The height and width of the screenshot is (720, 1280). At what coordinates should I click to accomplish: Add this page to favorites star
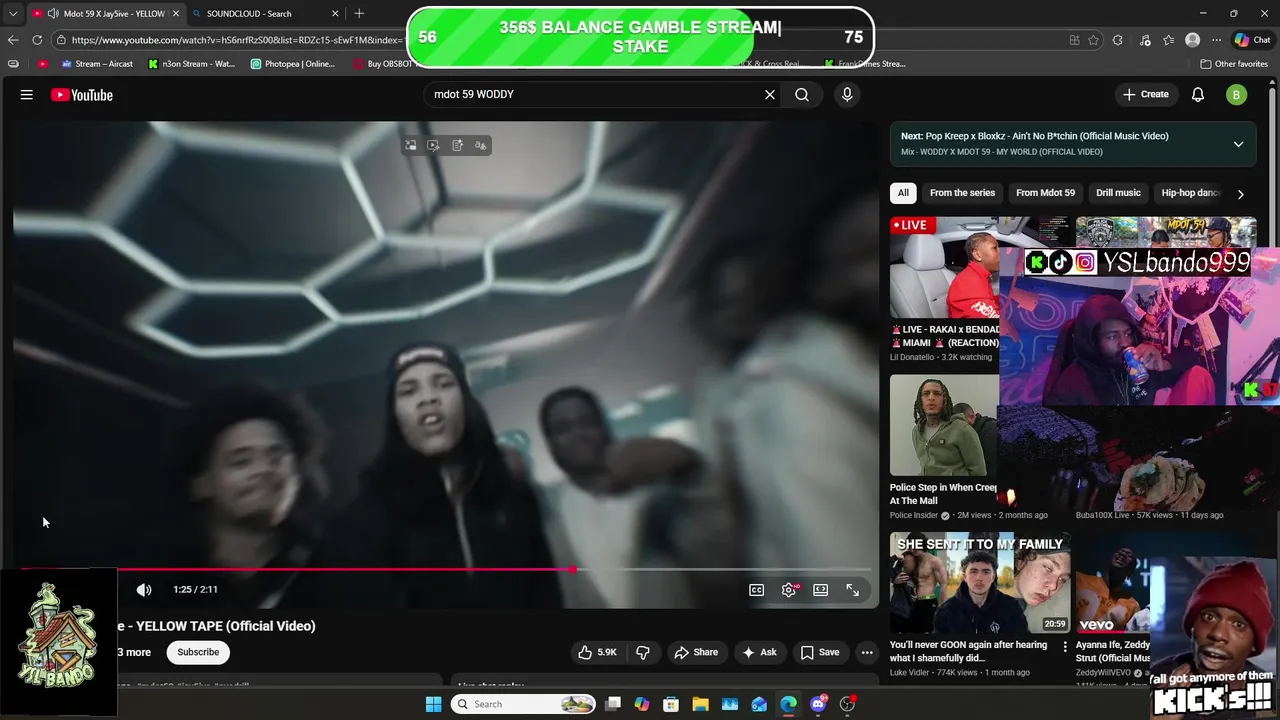[1093, 40]
